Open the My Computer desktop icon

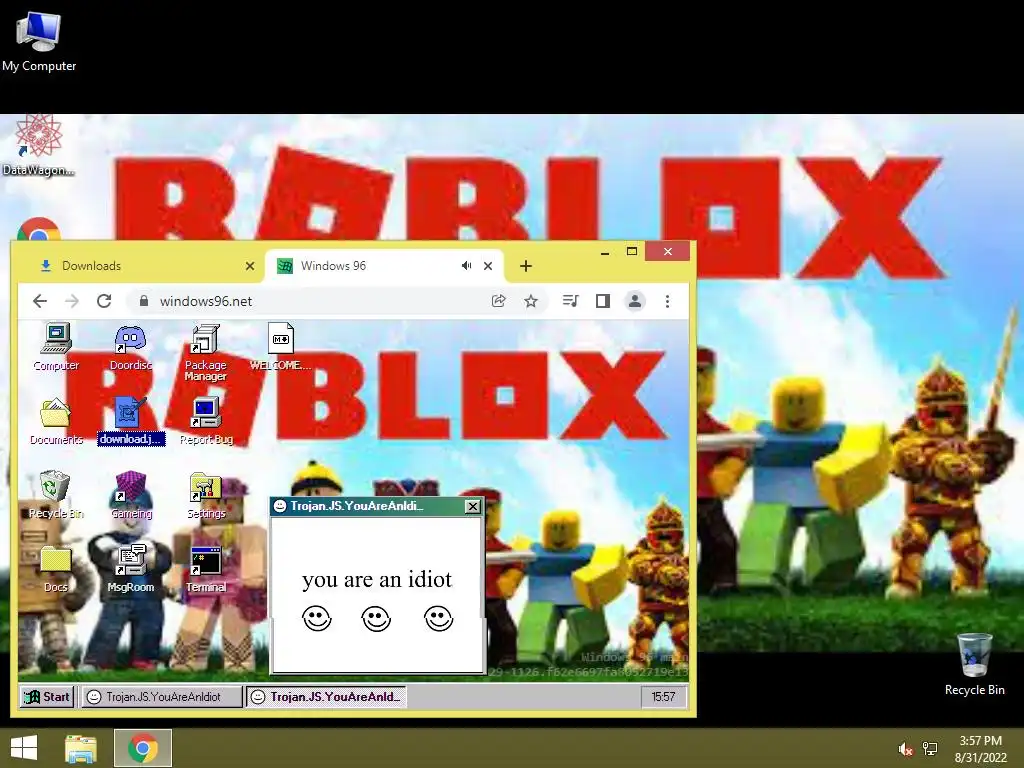(39, 42)
